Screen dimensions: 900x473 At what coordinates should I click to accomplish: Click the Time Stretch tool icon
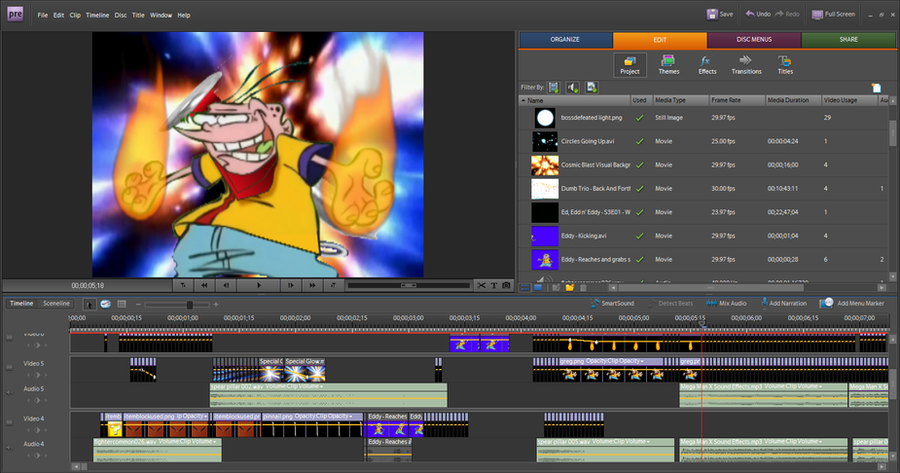[x=106, y=304]
